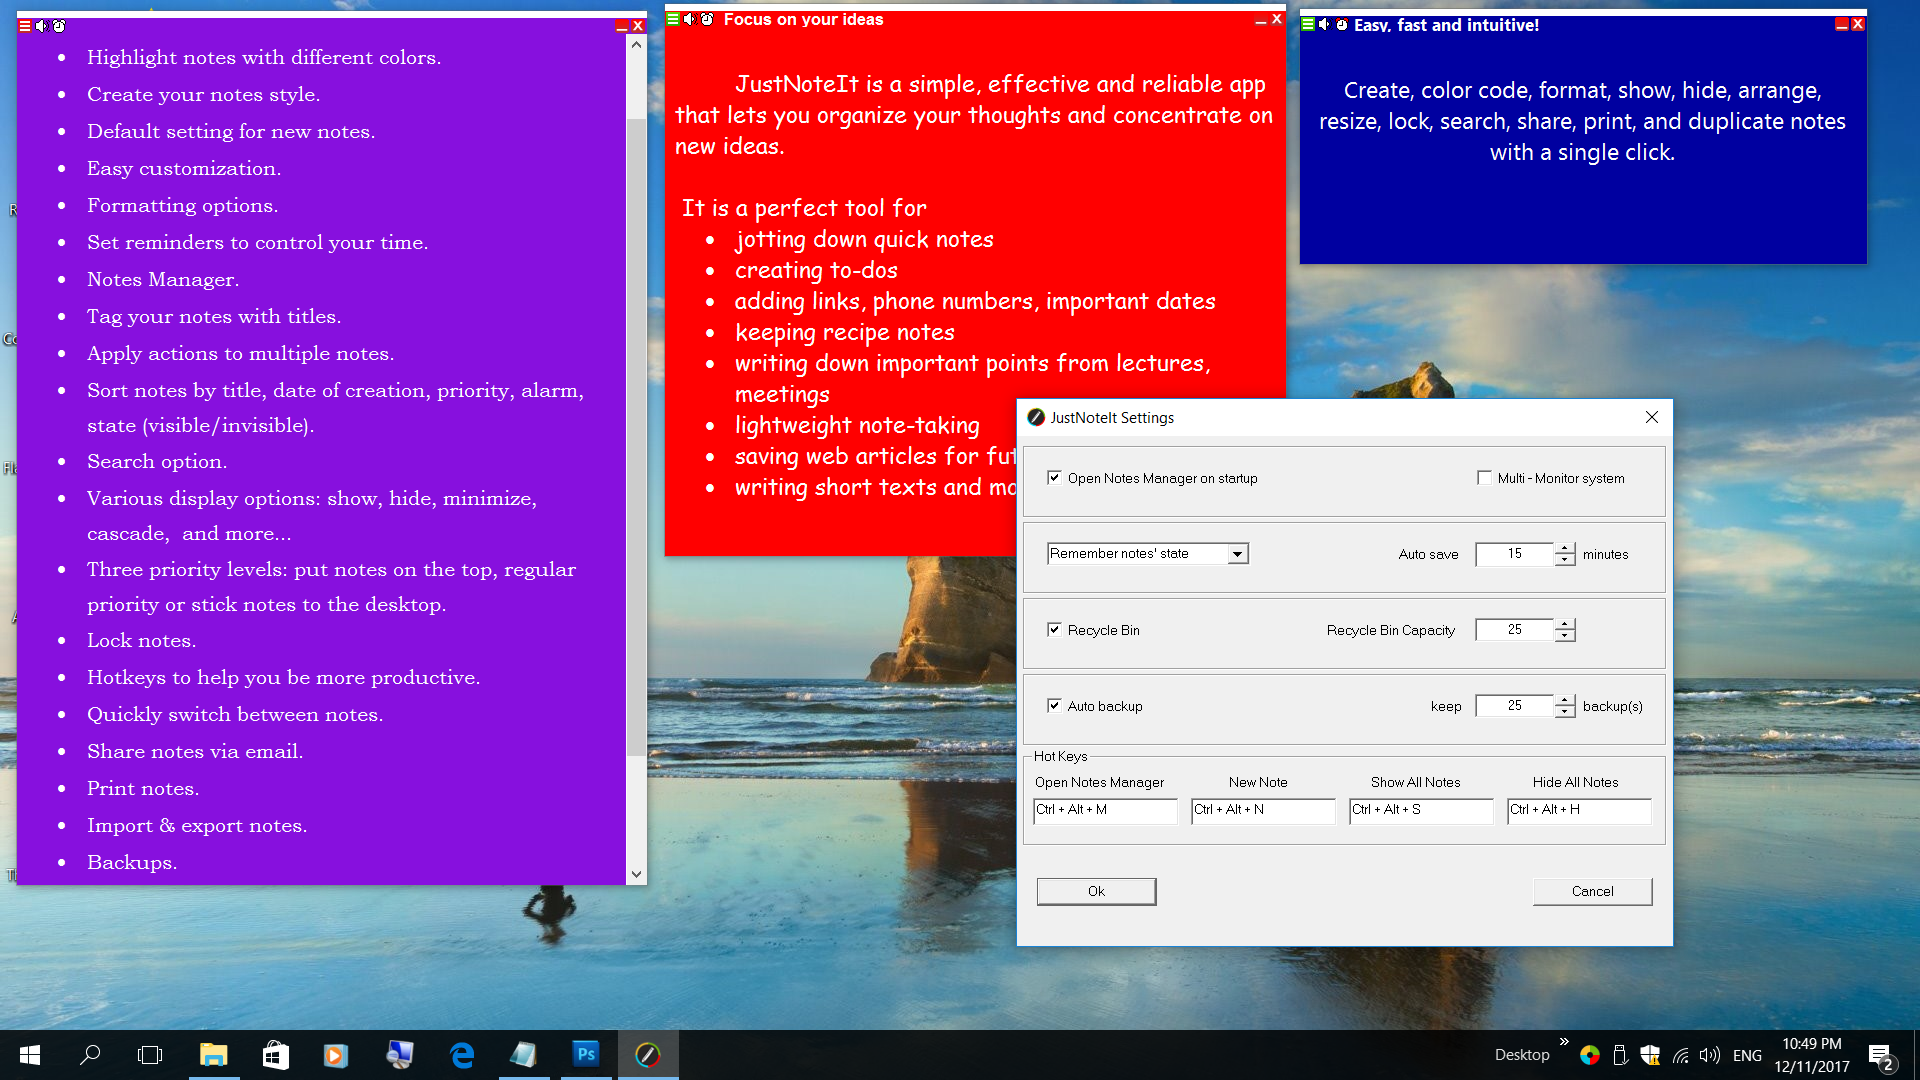Screen dimensions: 1920x1080
Task: Launch Photoshop from the taskbar
Action: click(586, 1055)
